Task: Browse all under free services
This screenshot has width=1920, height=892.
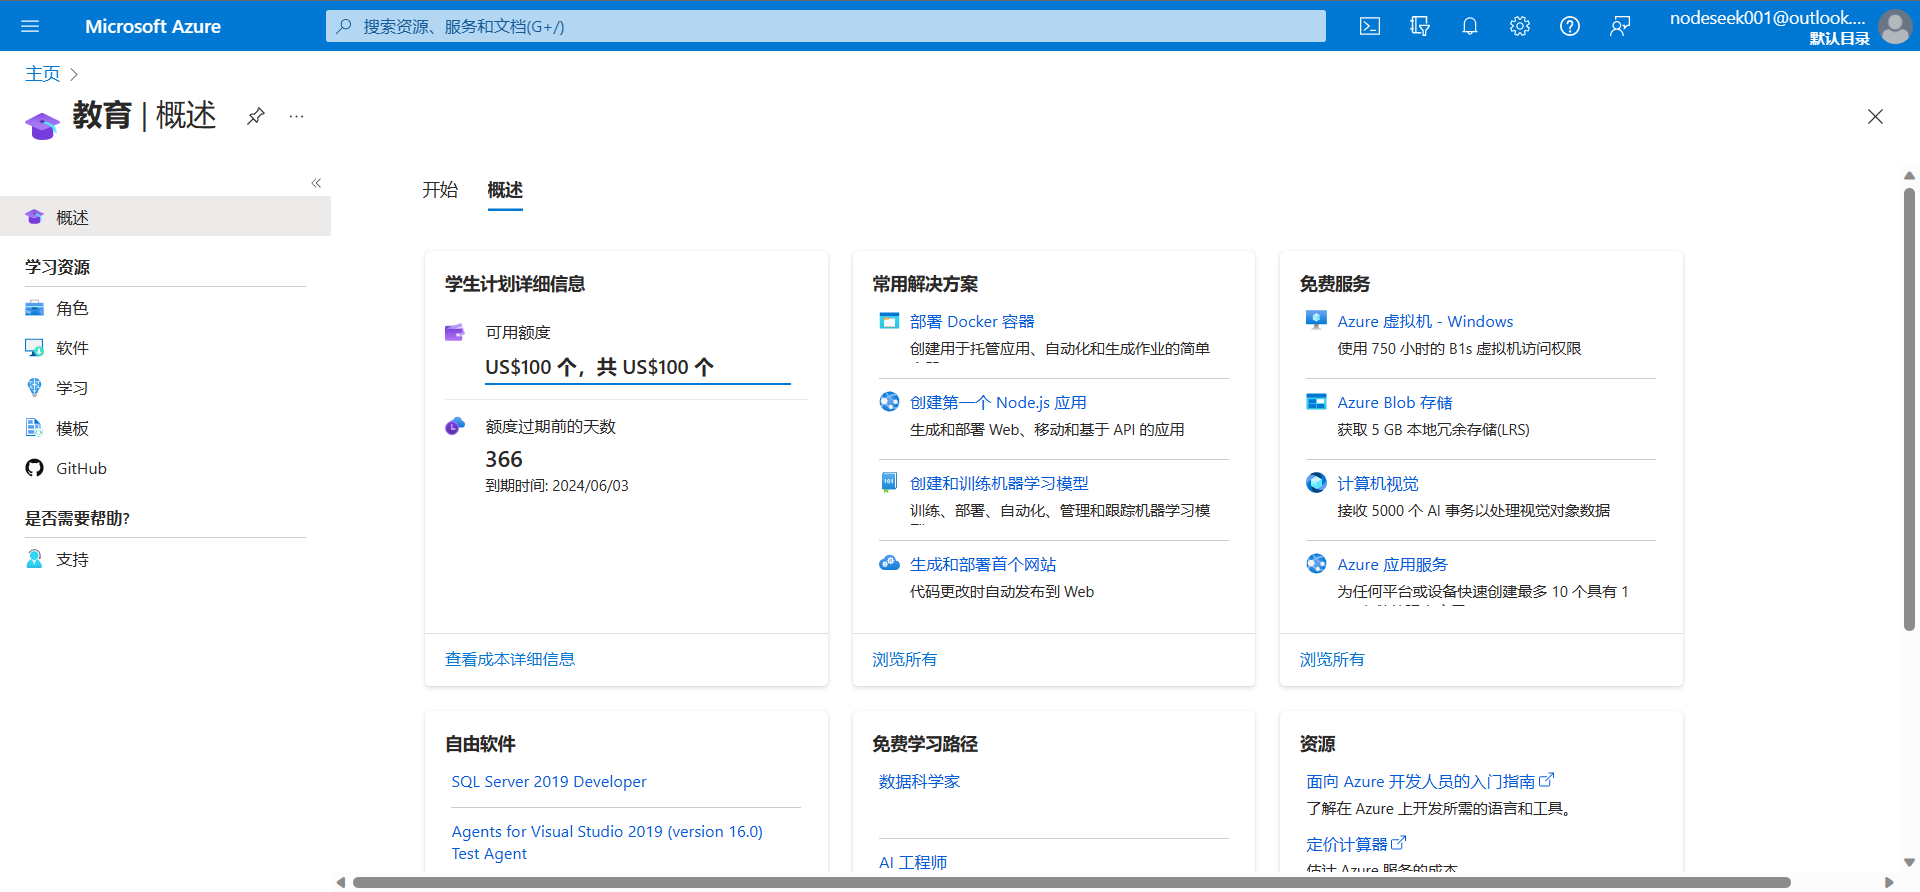Action: (x=1331, y=659)
